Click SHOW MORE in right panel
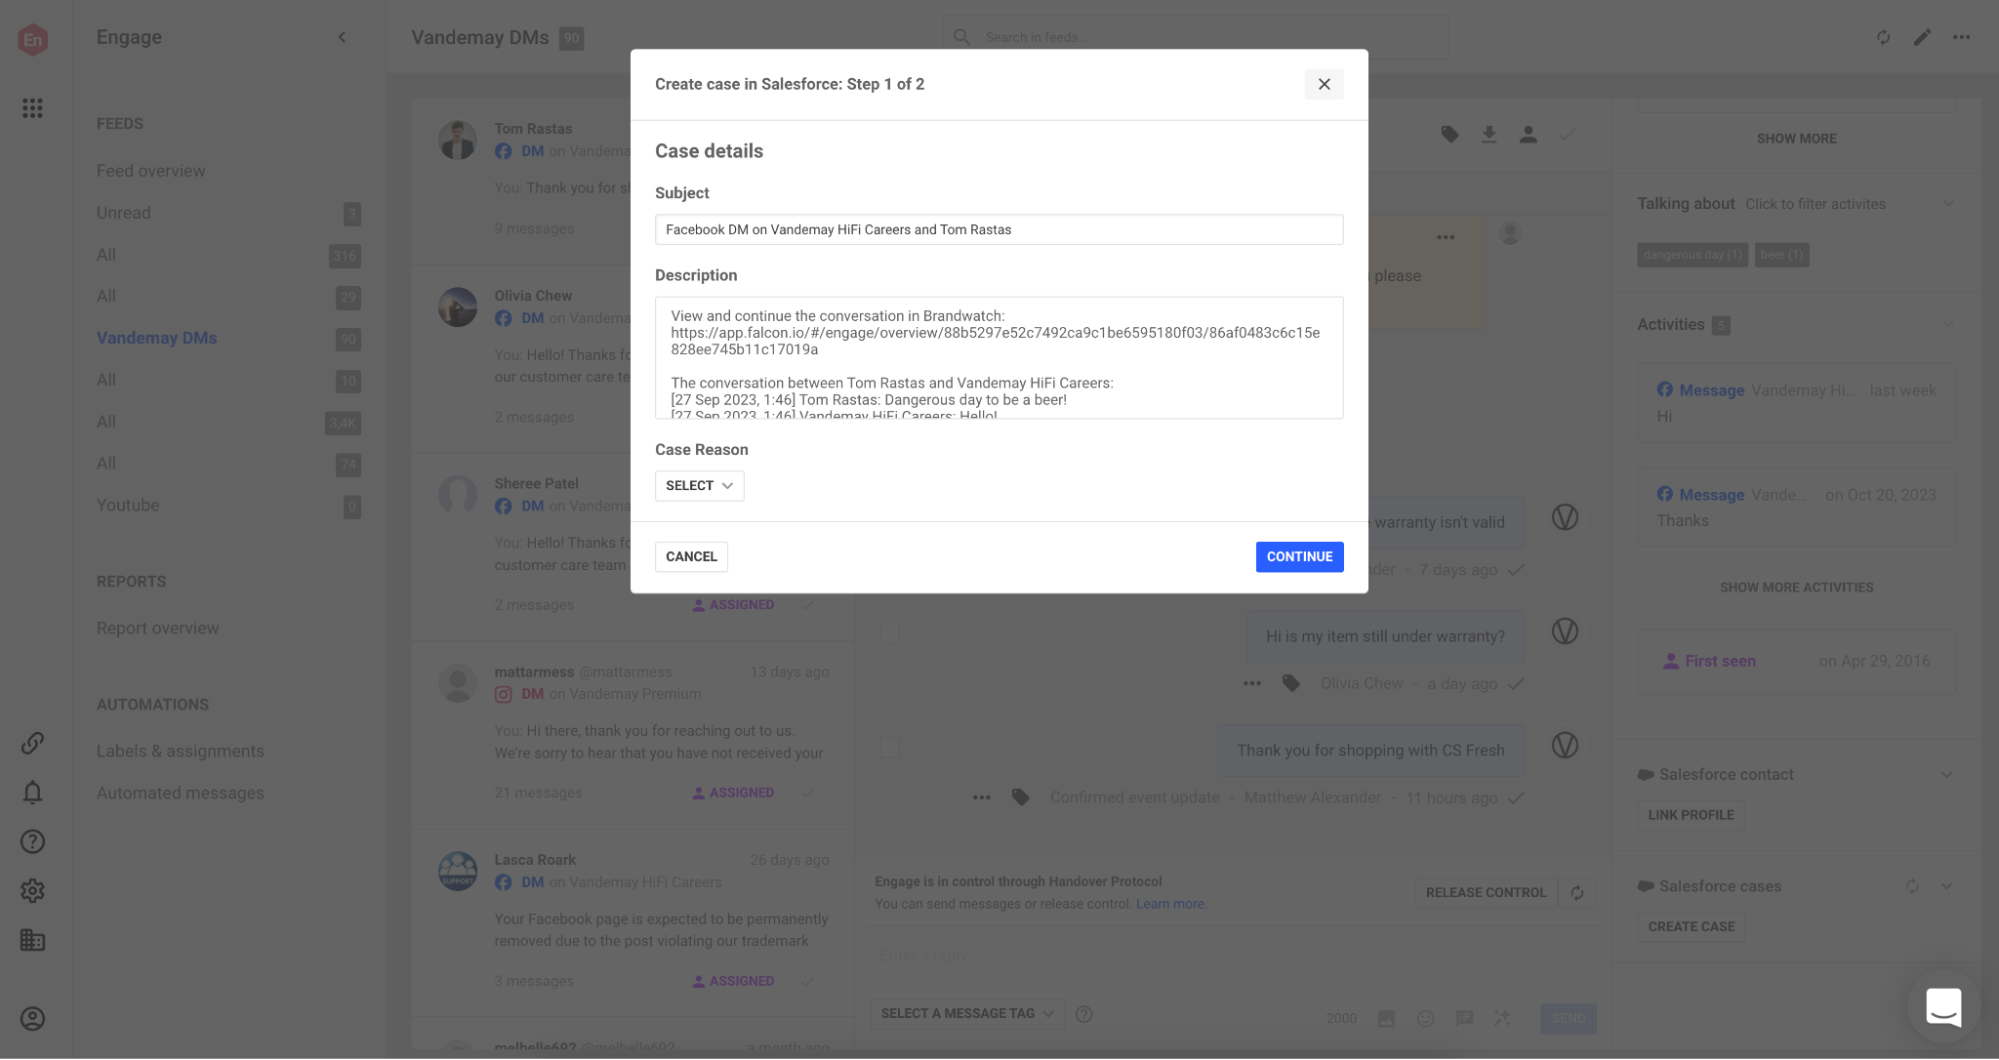This screenshot has width=1999, height=1060. point(1796,138)
